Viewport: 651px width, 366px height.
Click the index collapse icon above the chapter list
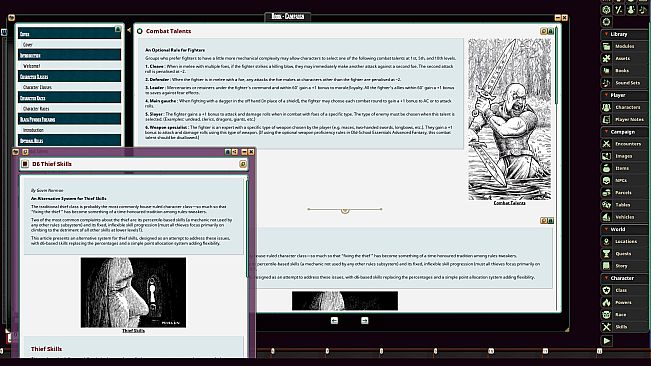coord(118,29)
